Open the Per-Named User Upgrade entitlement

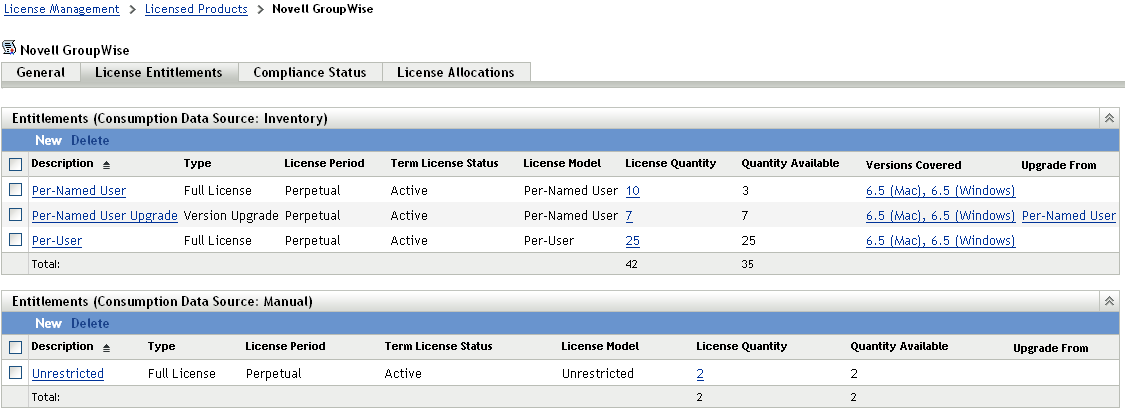click(105, 216)
